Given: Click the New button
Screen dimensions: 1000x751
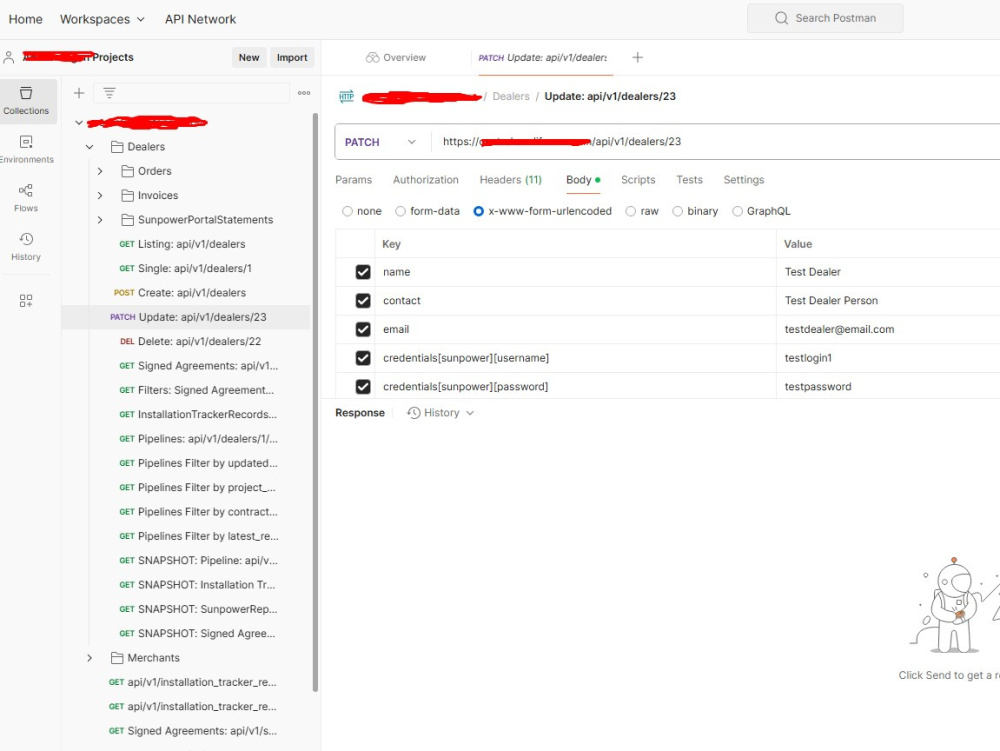Looking at the screenshot, I should click(x=249, y=57).
